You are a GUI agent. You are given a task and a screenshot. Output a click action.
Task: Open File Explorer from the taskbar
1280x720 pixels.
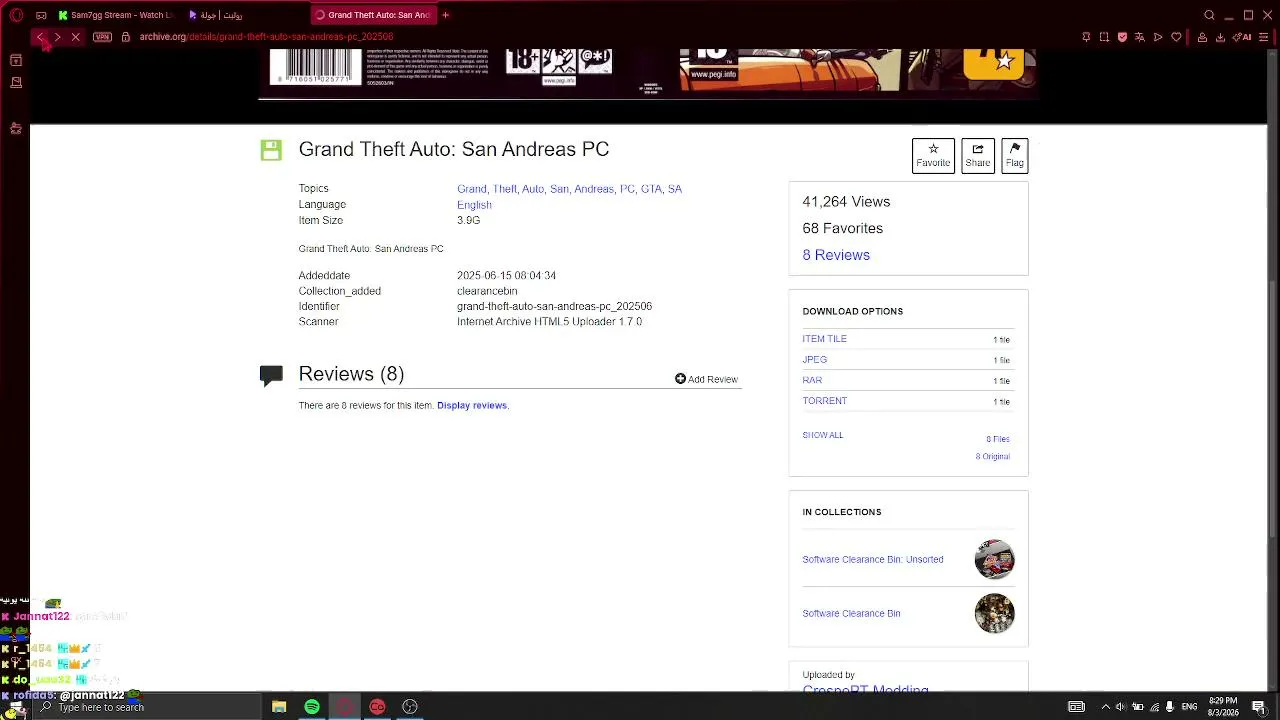[279, 707]
